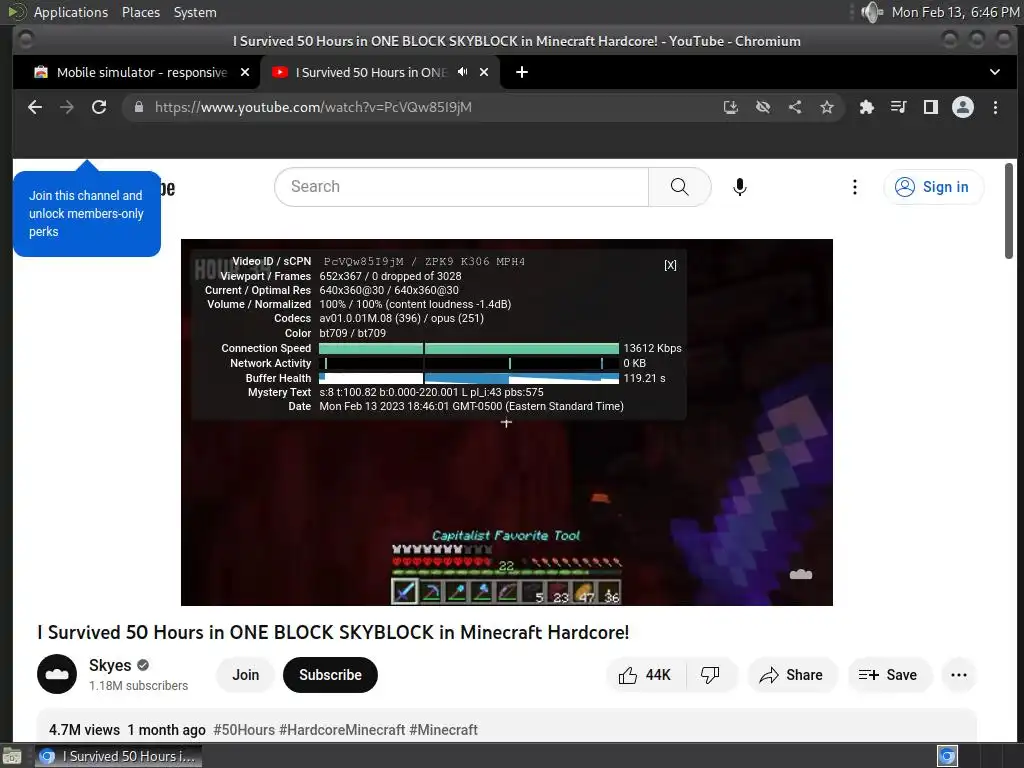
Task: Mute tab using speaker icon
Action: pos(462,72)
